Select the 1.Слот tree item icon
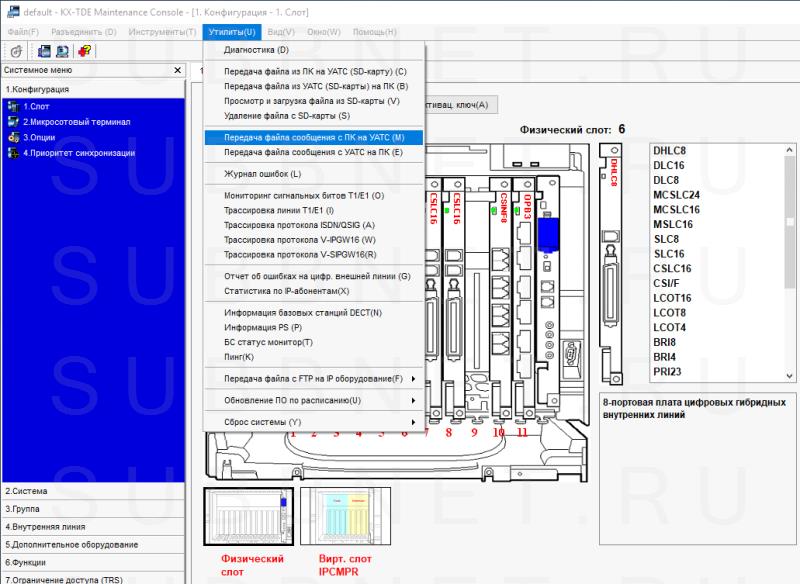Viewport: 800px width, 584px height. [x=14, y=106]
